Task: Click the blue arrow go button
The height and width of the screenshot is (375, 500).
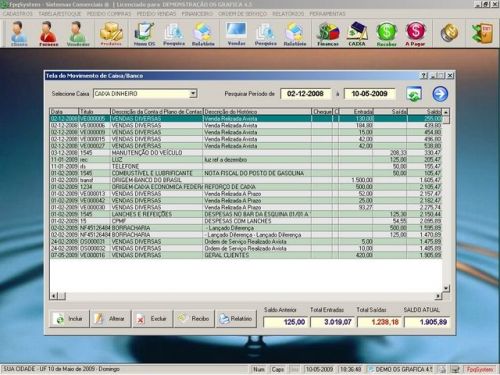Action: coord(440,94)
